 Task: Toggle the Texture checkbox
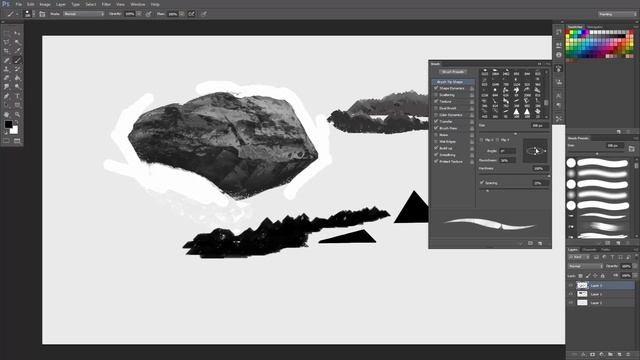(x=436, y=101)
